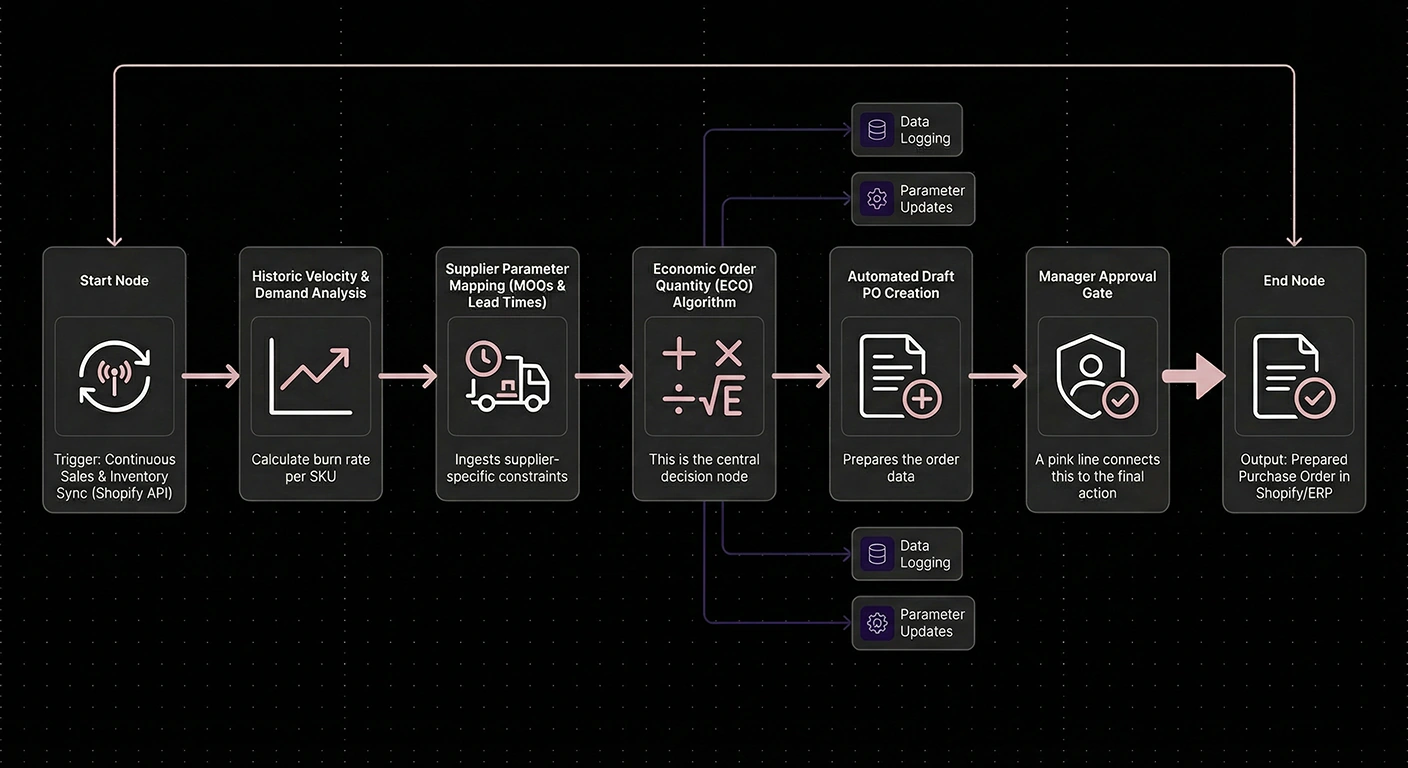Select "Parameter Updates" label above the algorithm node
The width and height of the screenshot is (1408, 768).
(932, 199)
